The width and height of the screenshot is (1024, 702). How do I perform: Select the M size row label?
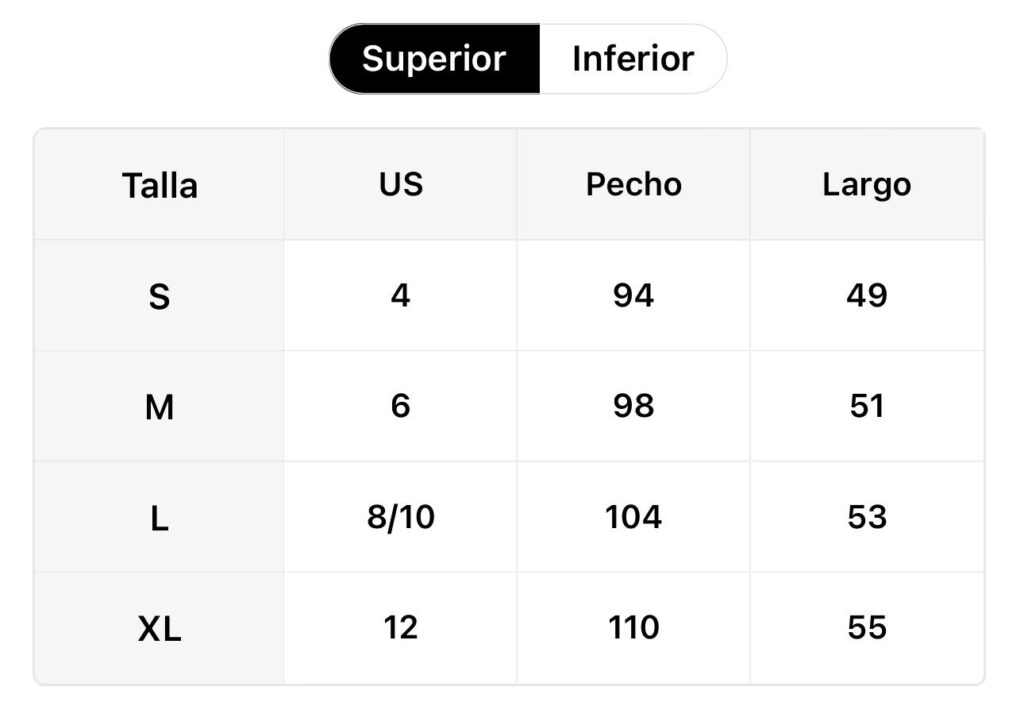click(x=159, y=406)
